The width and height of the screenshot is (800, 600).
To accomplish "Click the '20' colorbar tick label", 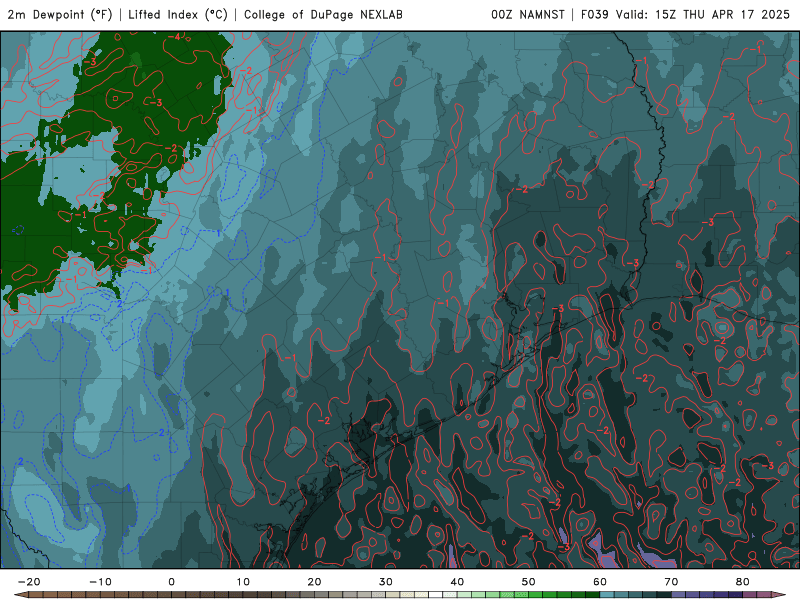I will [x=314, y=582].
